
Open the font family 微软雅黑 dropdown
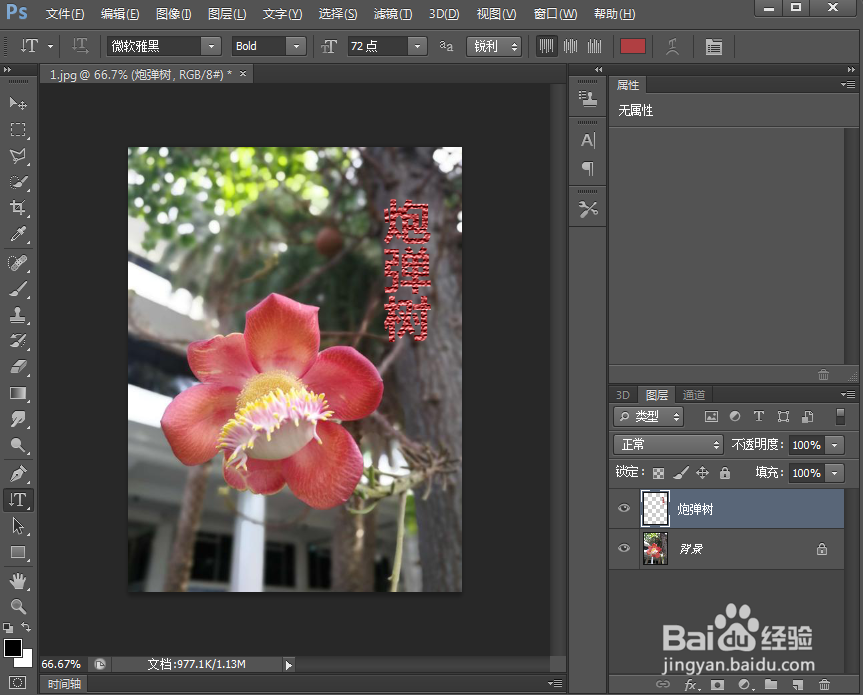tap(211, 47)
